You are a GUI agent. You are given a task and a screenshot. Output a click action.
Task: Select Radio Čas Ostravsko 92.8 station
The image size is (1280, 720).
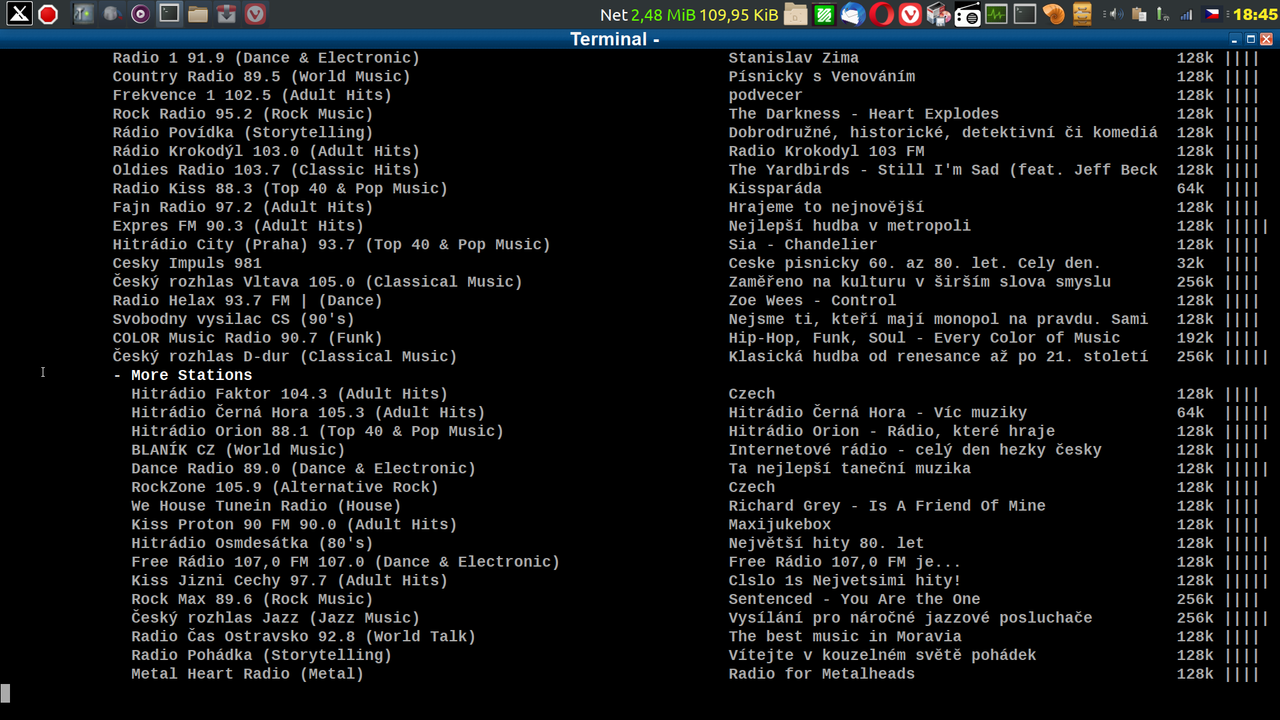click(x=304, y=636)
